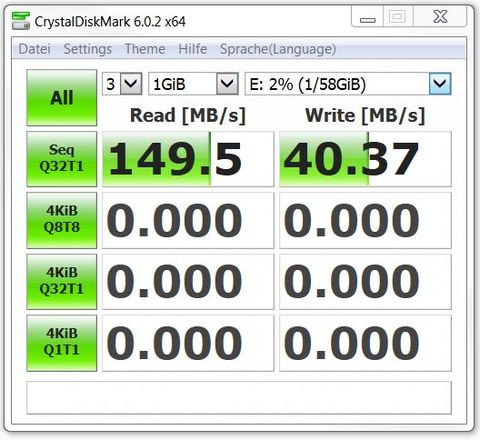
Task: Open the Sprache(Language) menu
Action: (x=278, y=49)
